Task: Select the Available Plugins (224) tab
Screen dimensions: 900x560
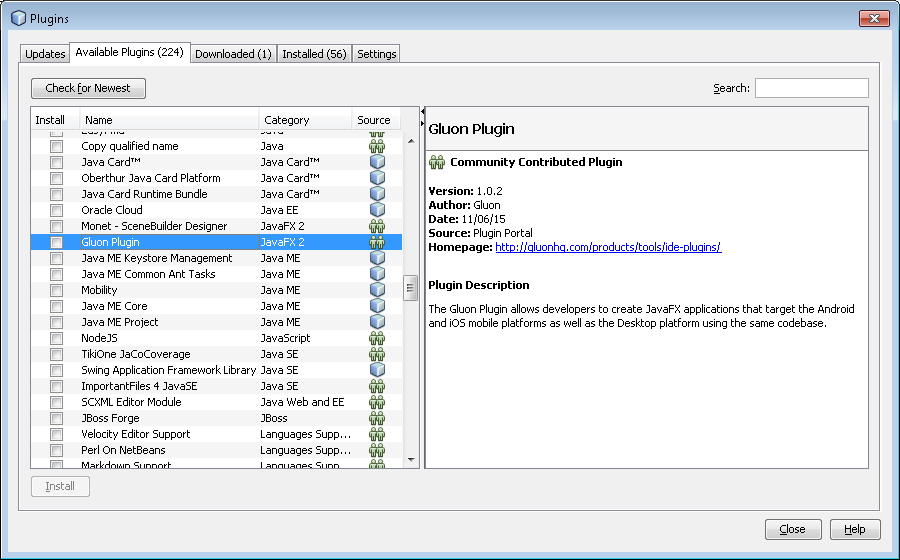Action: [130, 52]
